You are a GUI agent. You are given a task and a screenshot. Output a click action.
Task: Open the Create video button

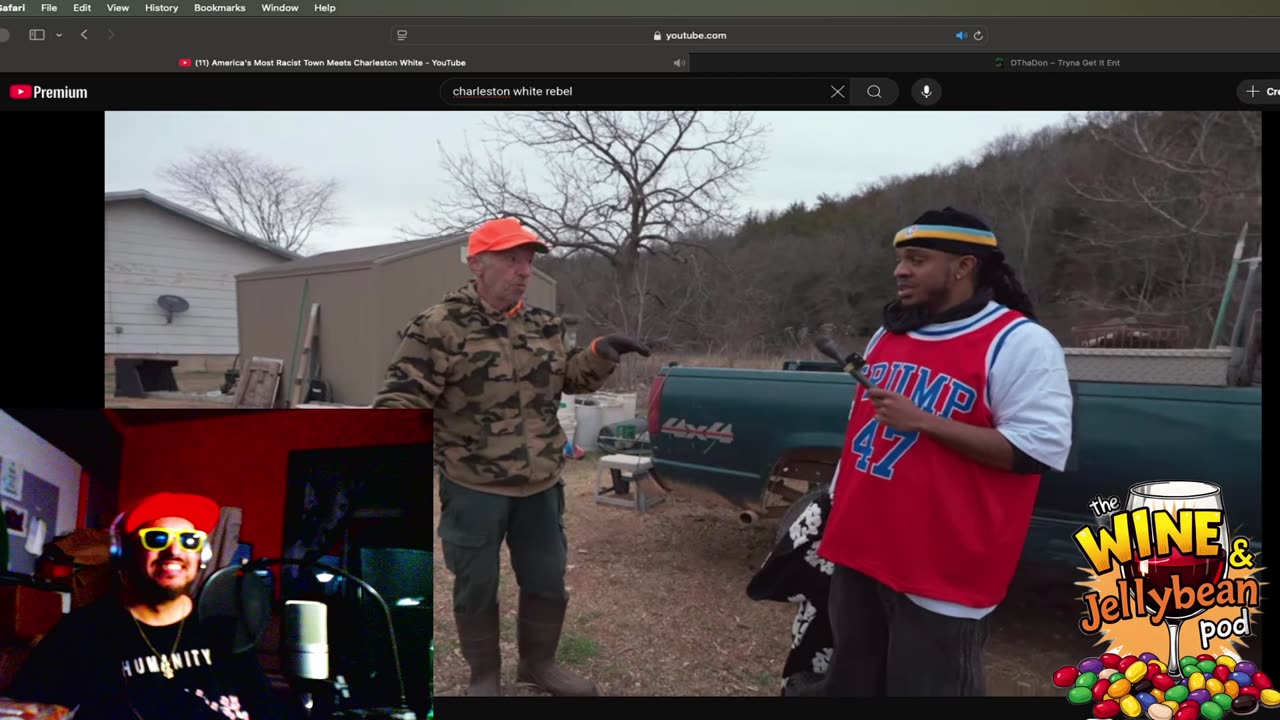coord(1260,91)
